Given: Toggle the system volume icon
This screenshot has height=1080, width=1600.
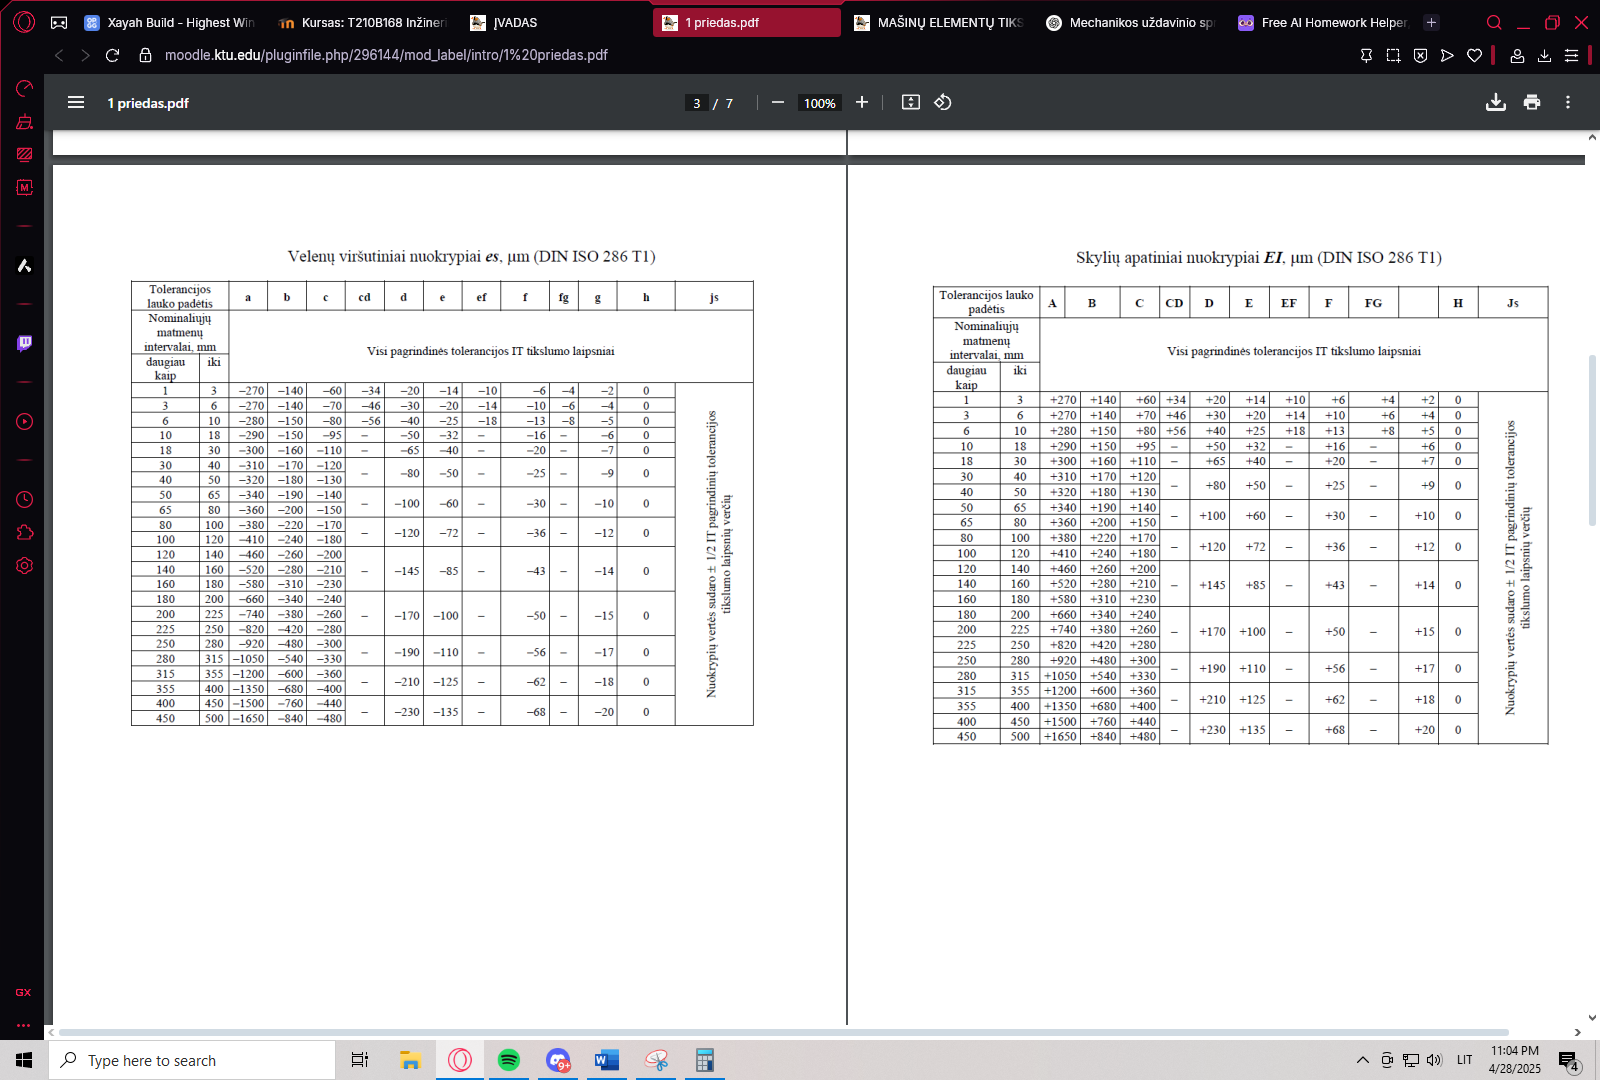Looking at the screenshot, I should tap(1434, 1060).
